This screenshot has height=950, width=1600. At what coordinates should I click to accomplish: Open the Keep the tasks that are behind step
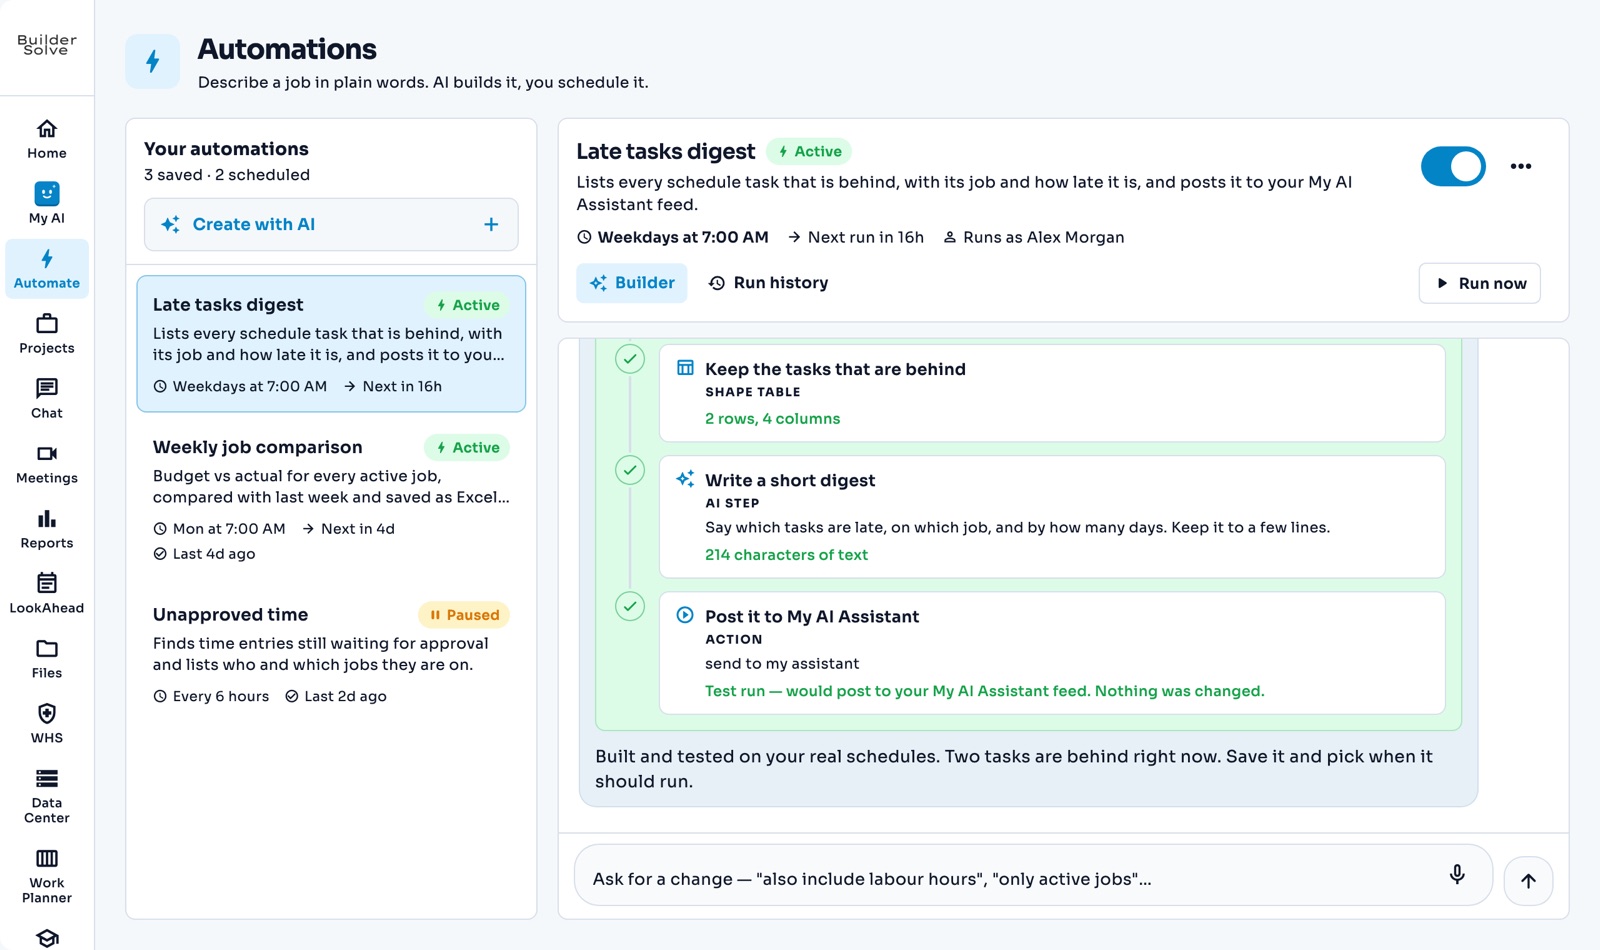pos(1052,393)
